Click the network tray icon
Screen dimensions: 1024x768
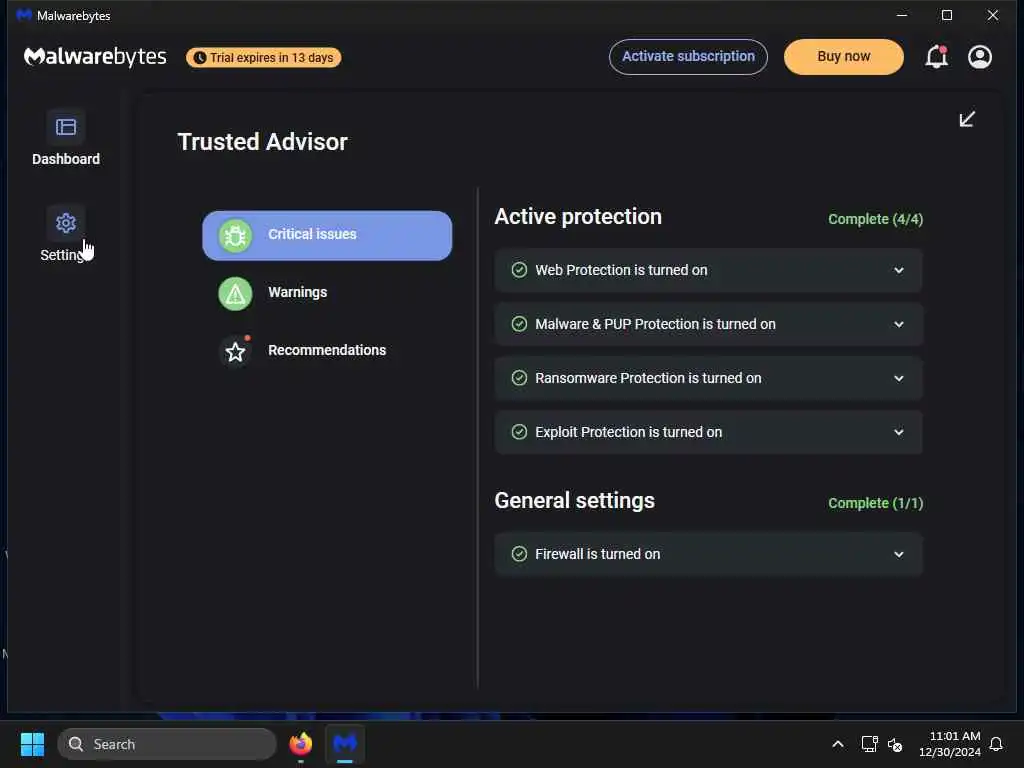coord(869,744)
